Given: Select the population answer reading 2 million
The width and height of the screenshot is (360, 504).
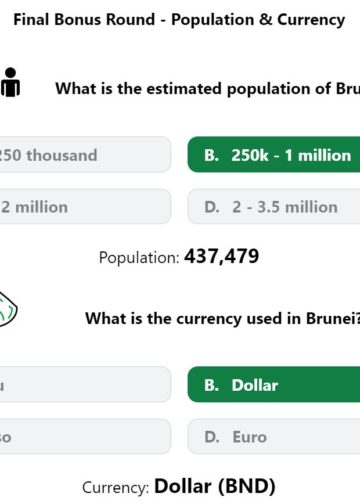Looking at the screenshot, I should point(85,206).
